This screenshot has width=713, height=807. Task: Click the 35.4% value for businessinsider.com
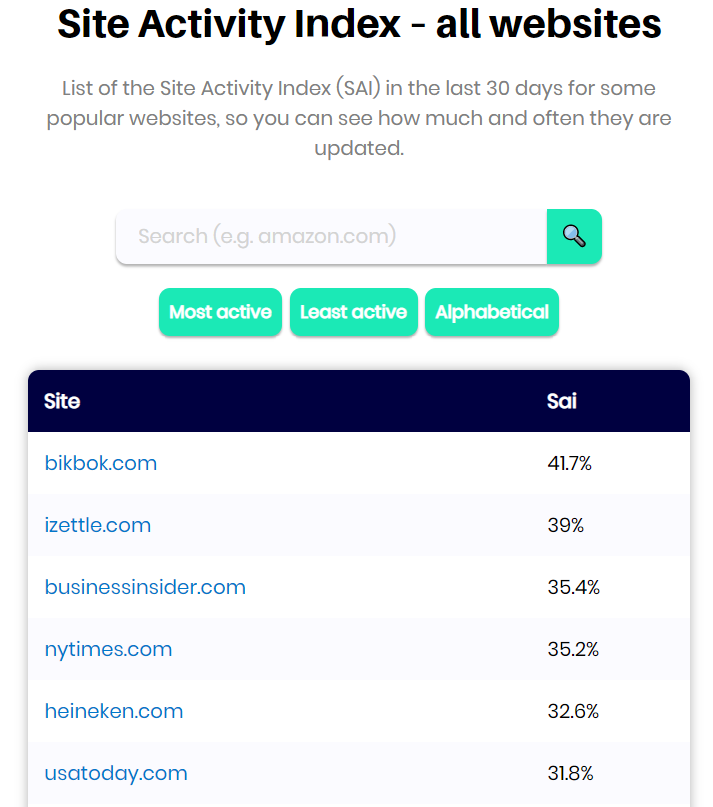(575, 587)
